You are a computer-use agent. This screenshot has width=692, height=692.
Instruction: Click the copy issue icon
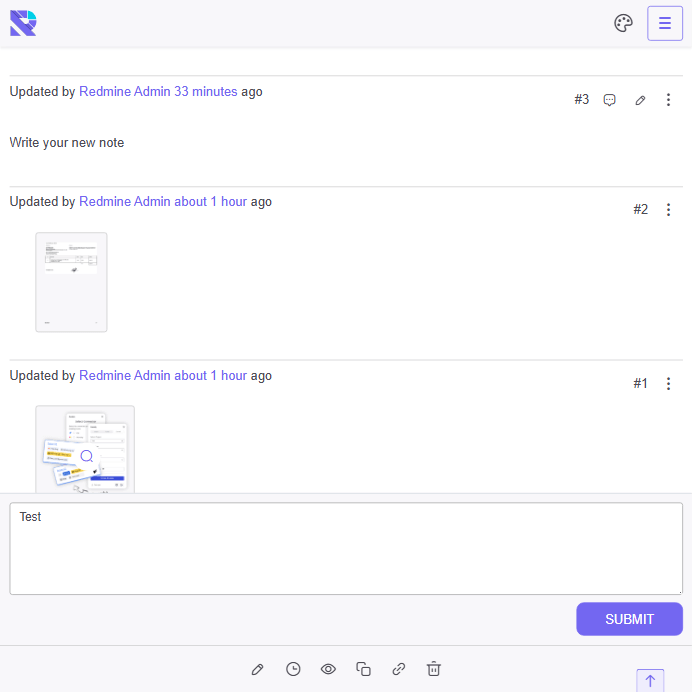[x=364, y=669]
